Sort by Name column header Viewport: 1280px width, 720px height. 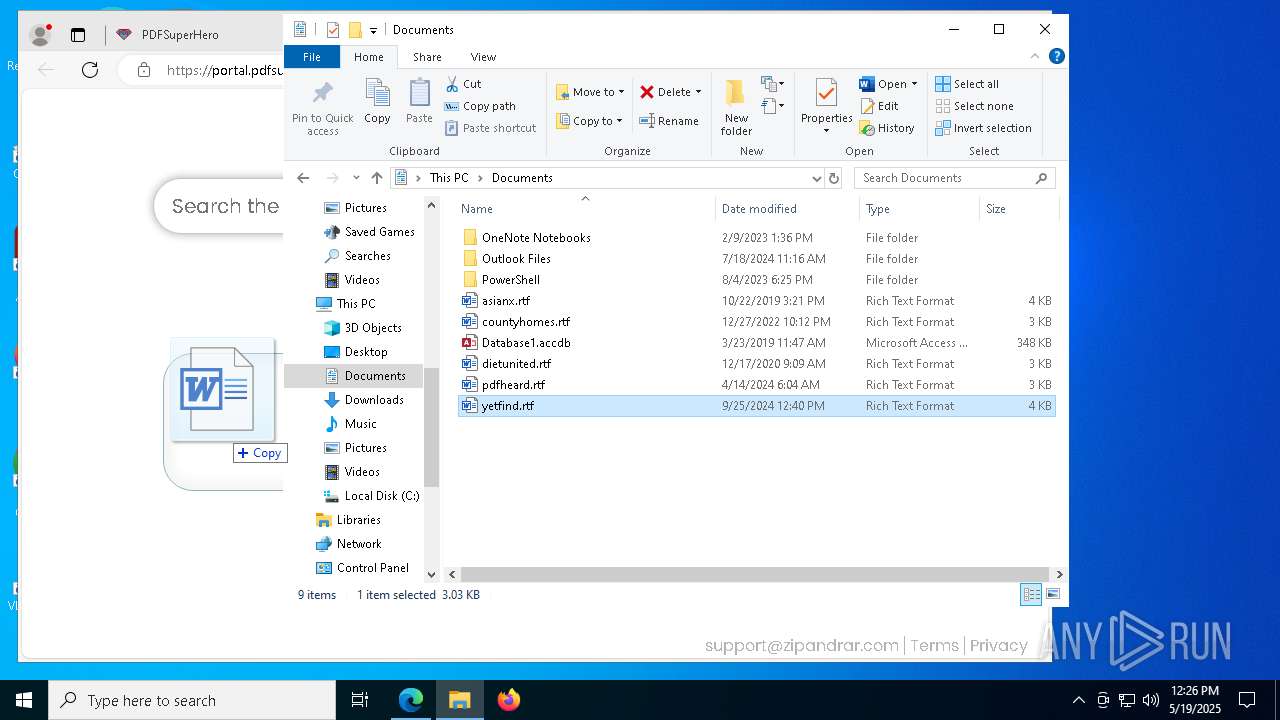[x=585, y=209]
